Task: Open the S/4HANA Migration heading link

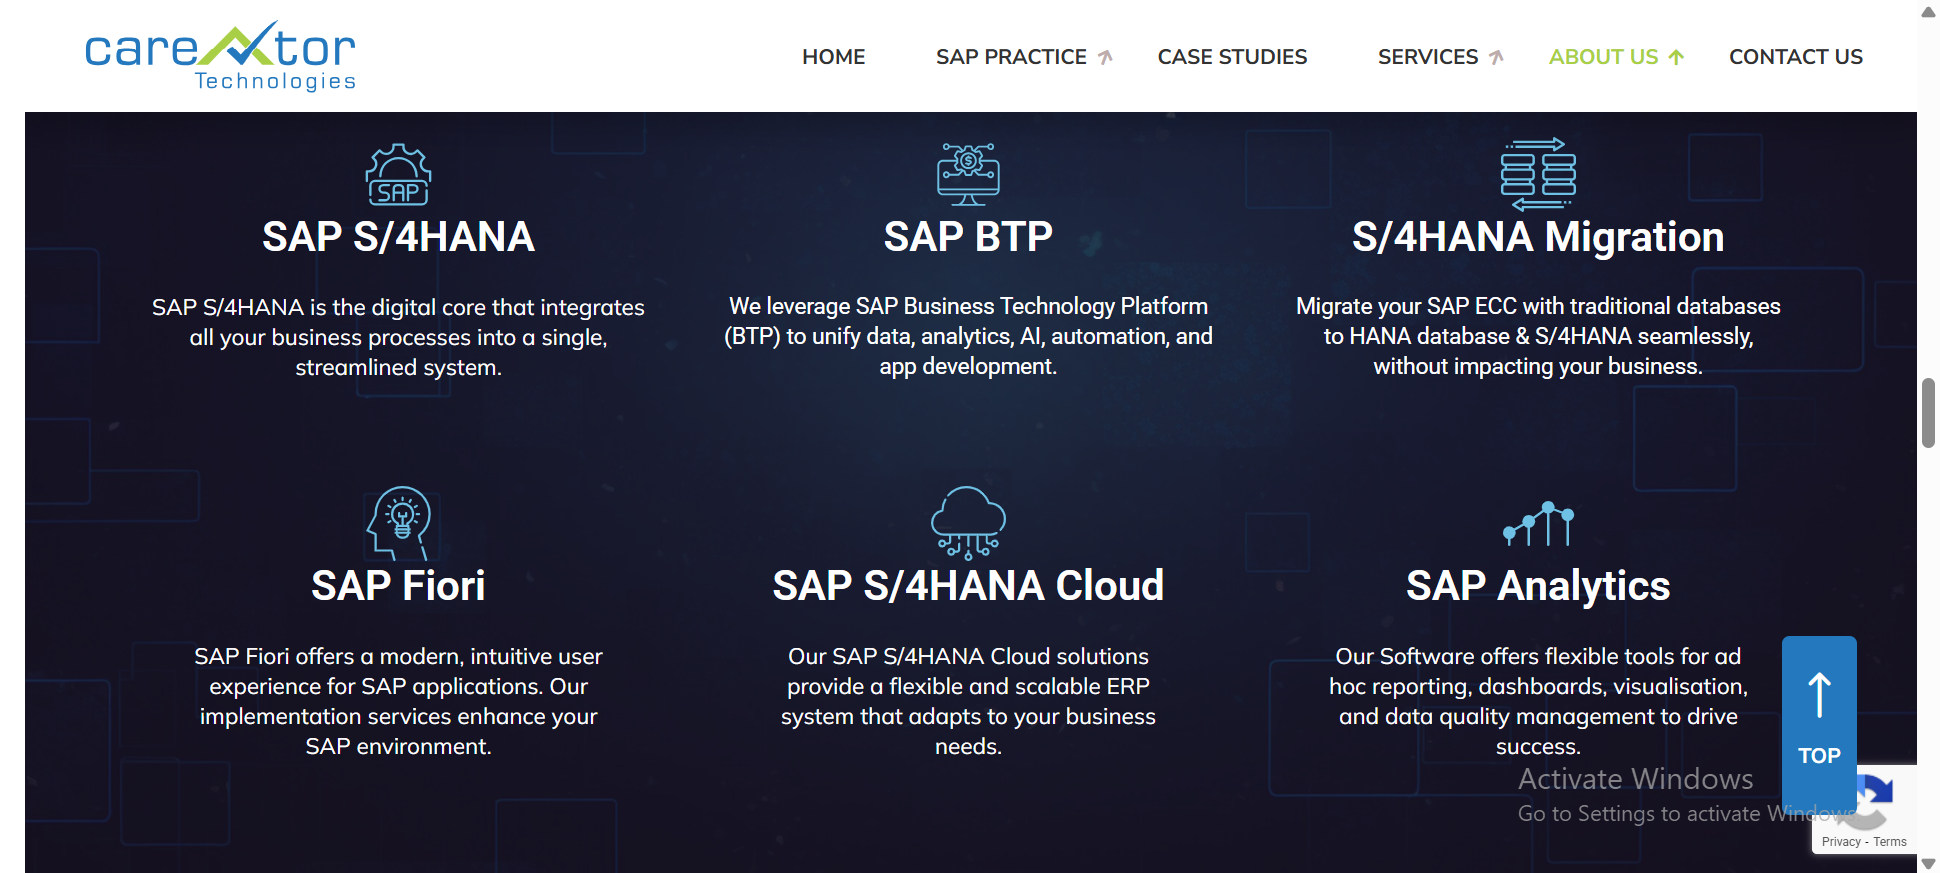Action: click(1538, 237)
